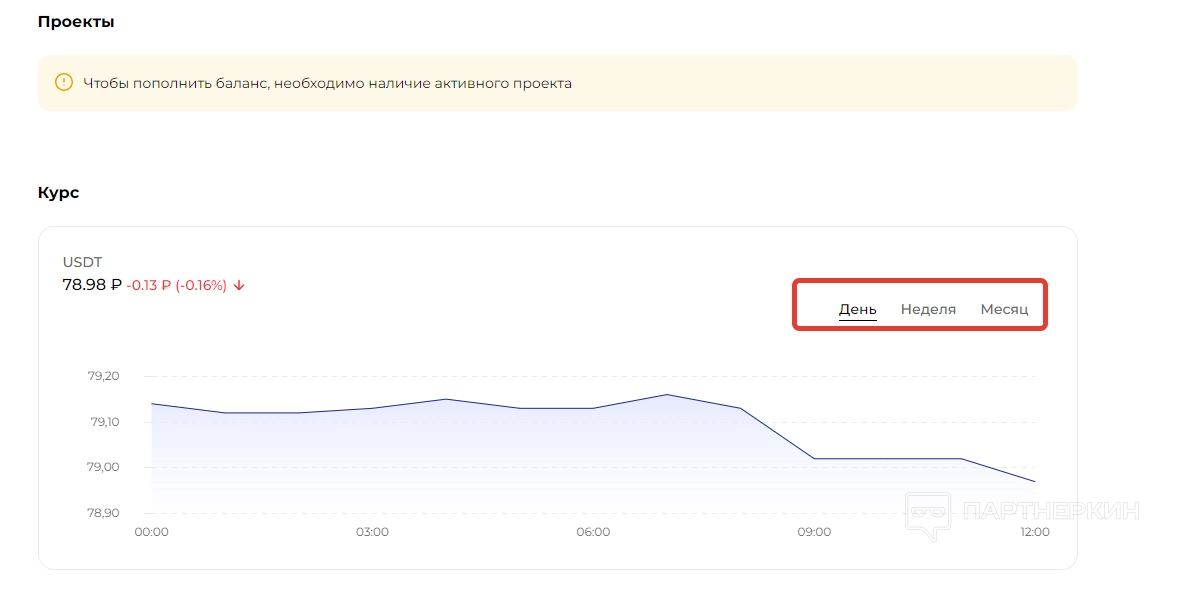The width and height of the screenshot is (1191, 594).
Task: Show the Месяц rate chart
Action: click(1004, 309)
